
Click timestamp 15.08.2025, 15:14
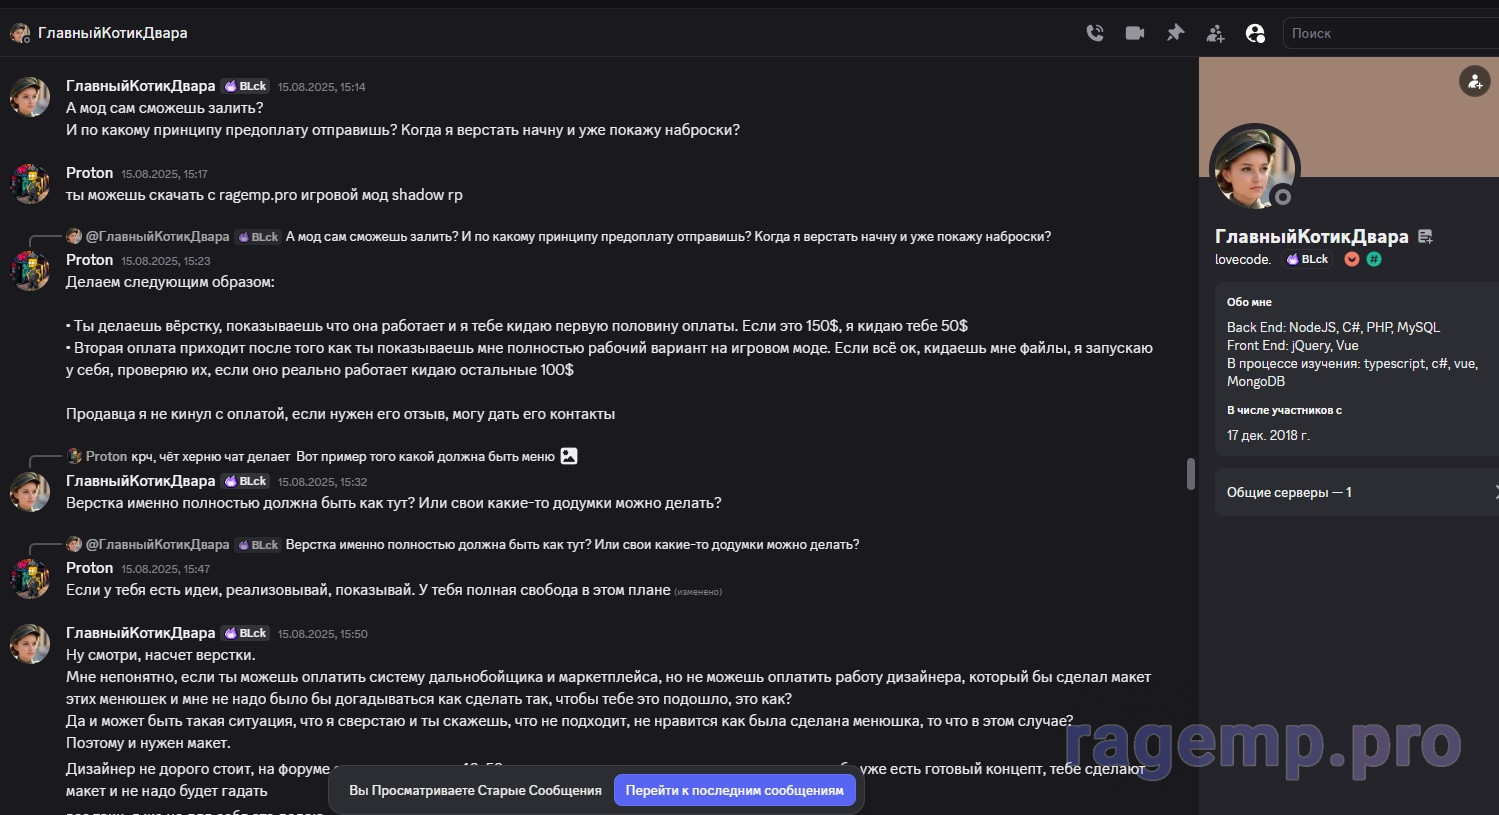pyautogui.click(x=321, y=87)
